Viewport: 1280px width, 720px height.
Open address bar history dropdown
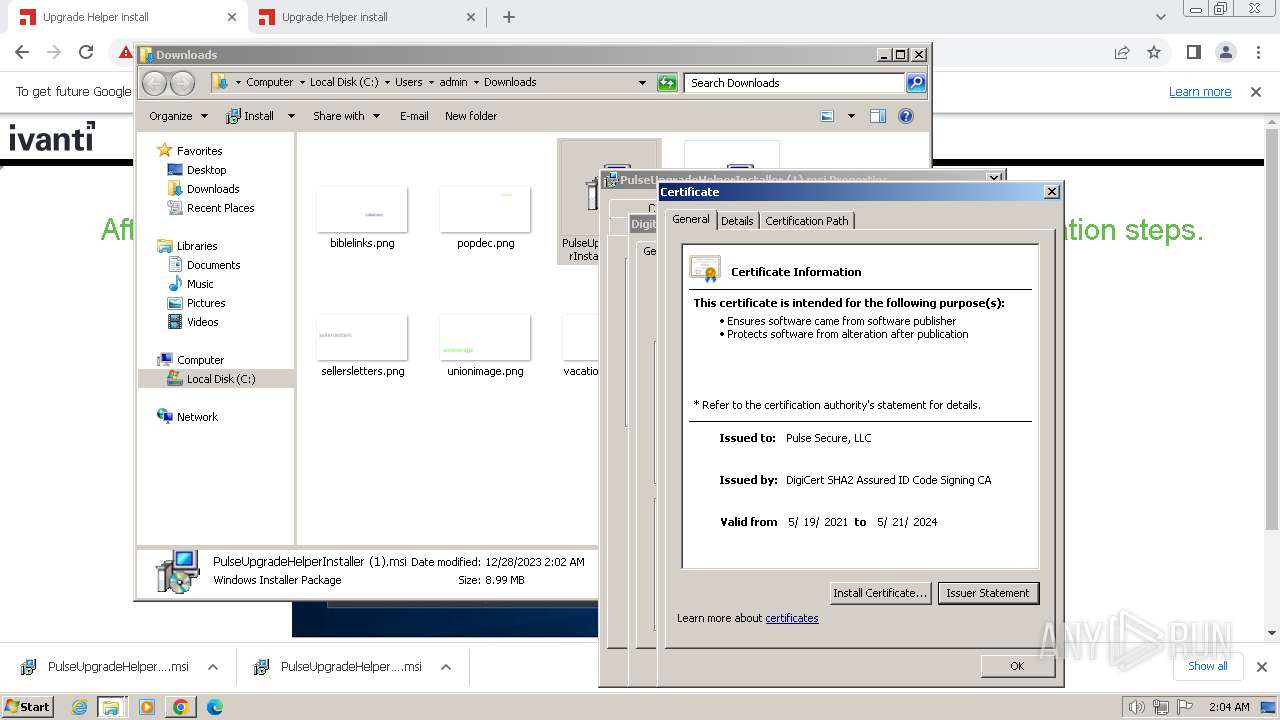(x=642, y=83)
